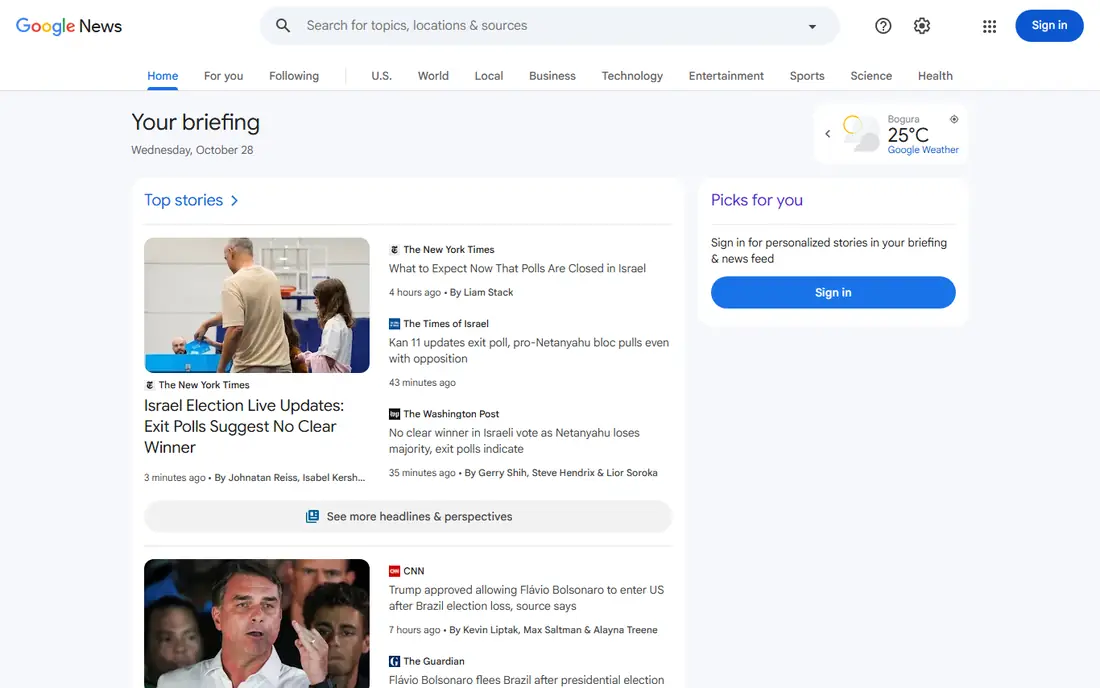
Task: Click The Times of Israel source name
Action: pos(446,323)
